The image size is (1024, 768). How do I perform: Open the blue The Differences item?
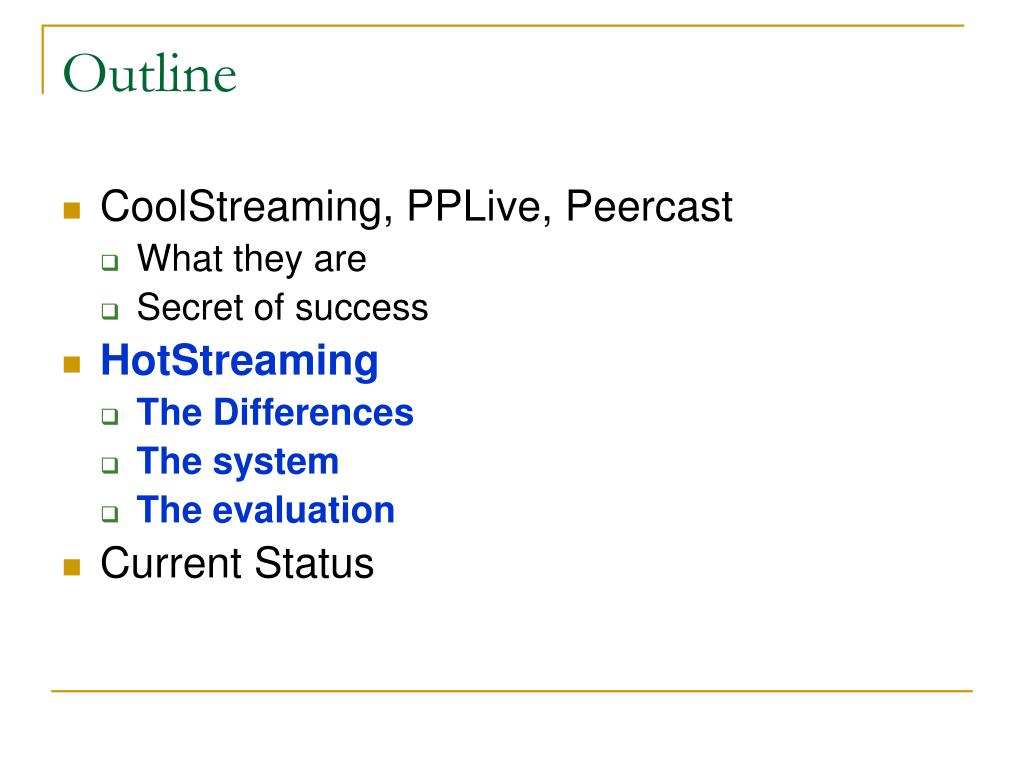[x=275, y=413]
